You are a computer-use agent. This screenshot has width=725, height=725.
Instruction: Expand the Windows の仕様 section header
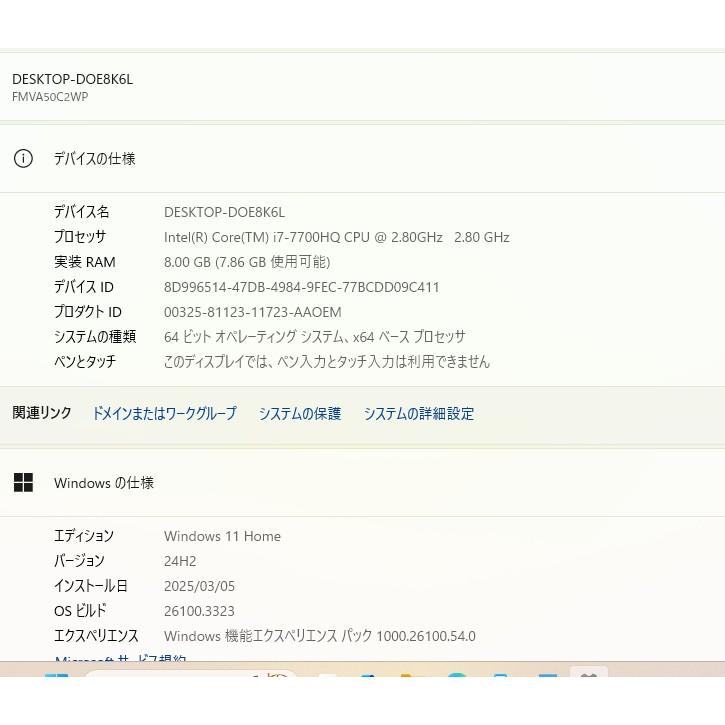pyautogui.click(x=362, y=483)
